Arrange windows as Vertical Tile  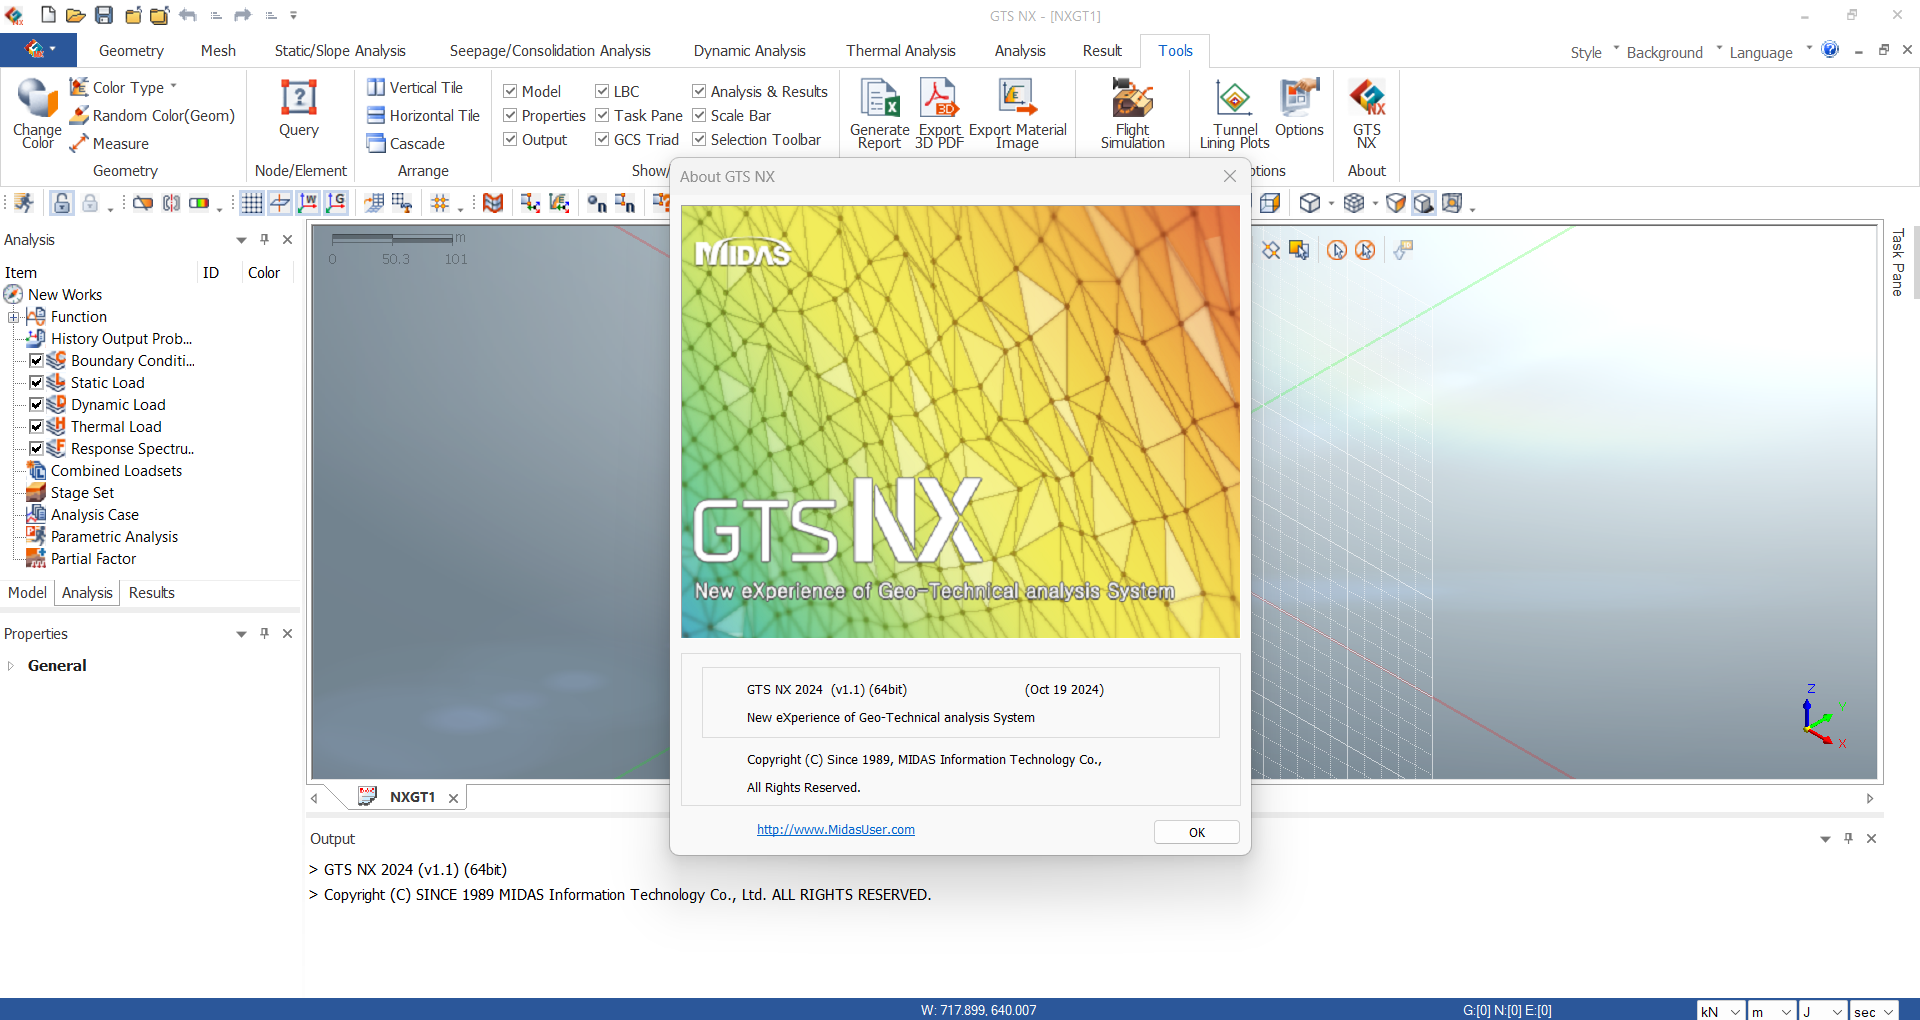414,88
